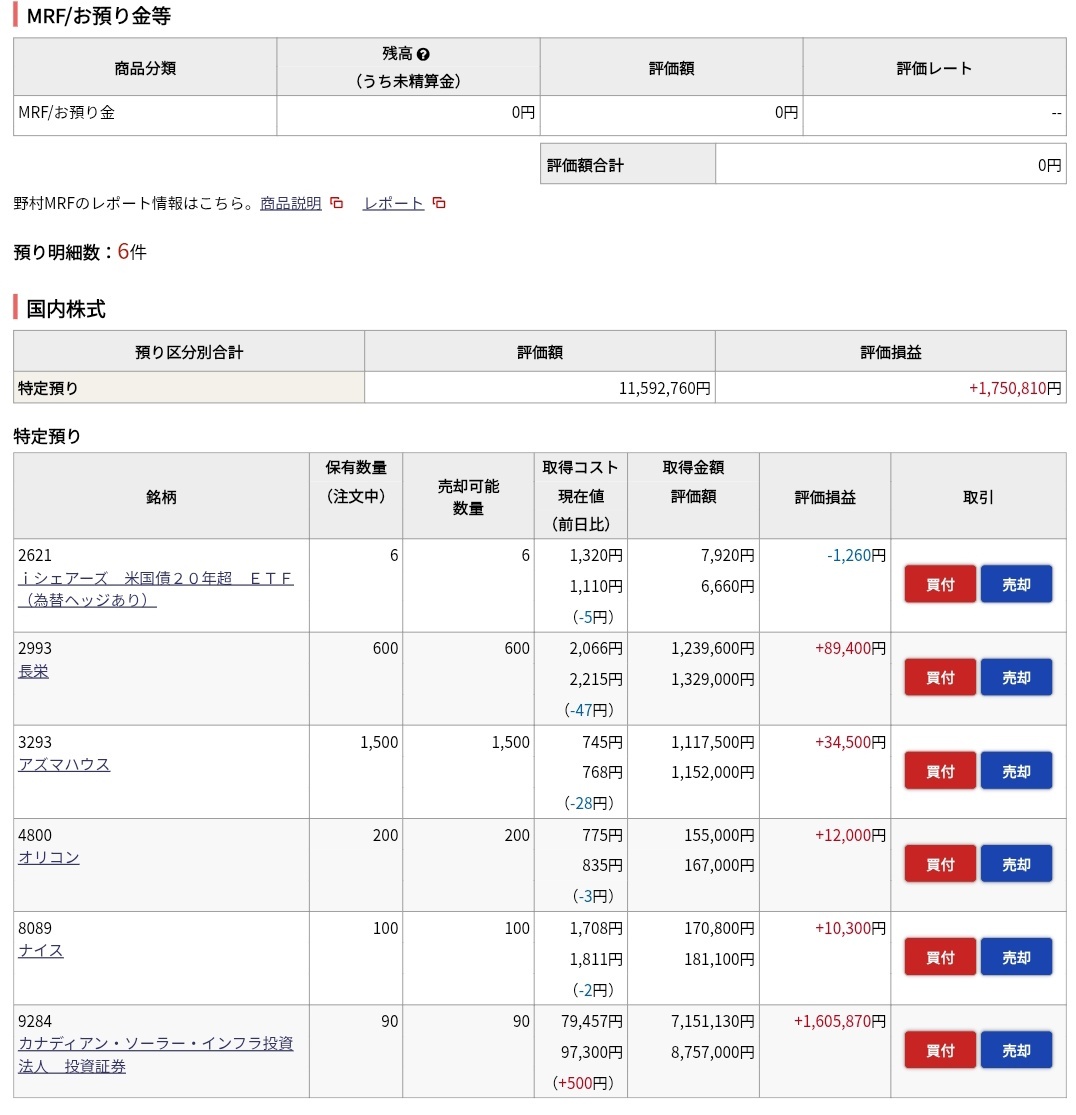The image size is (1076, 1115).
Task: Open カナディアン・ソーラー・インフラ投資法人 link
Action: coord(155,1044)
